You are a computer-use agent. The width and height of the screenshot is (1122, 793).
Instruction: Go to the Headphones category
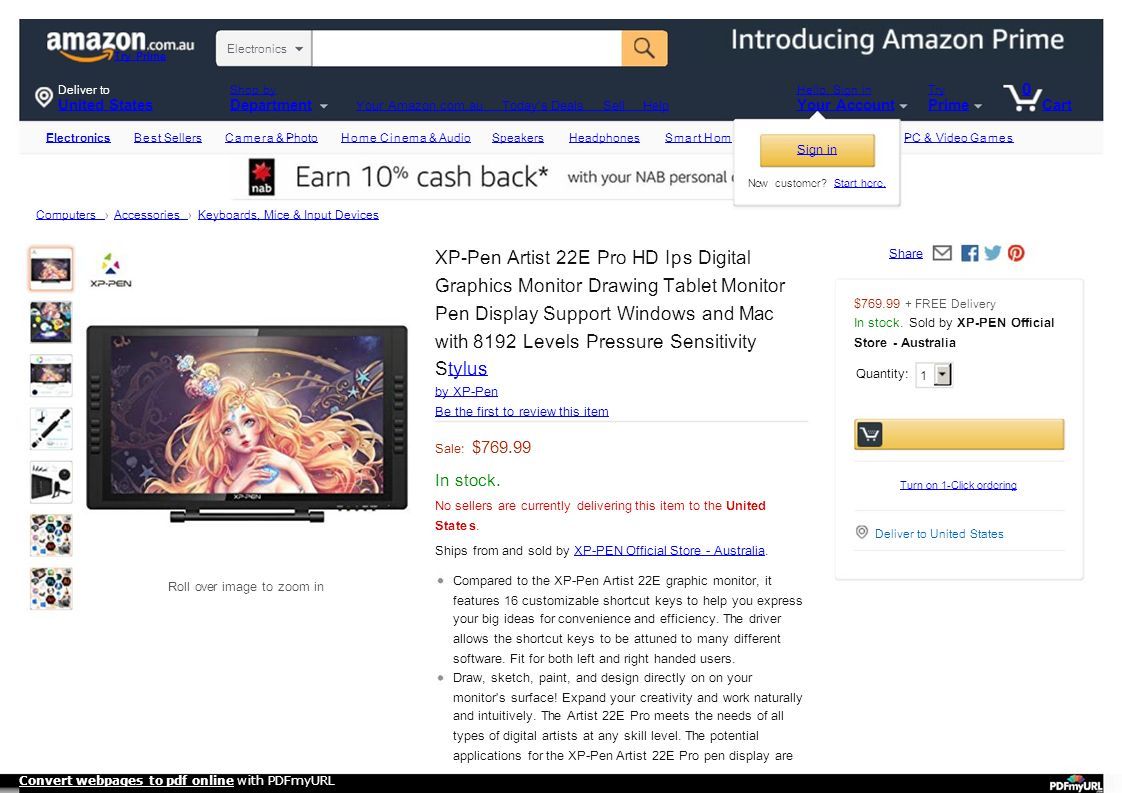coord(604,137)
